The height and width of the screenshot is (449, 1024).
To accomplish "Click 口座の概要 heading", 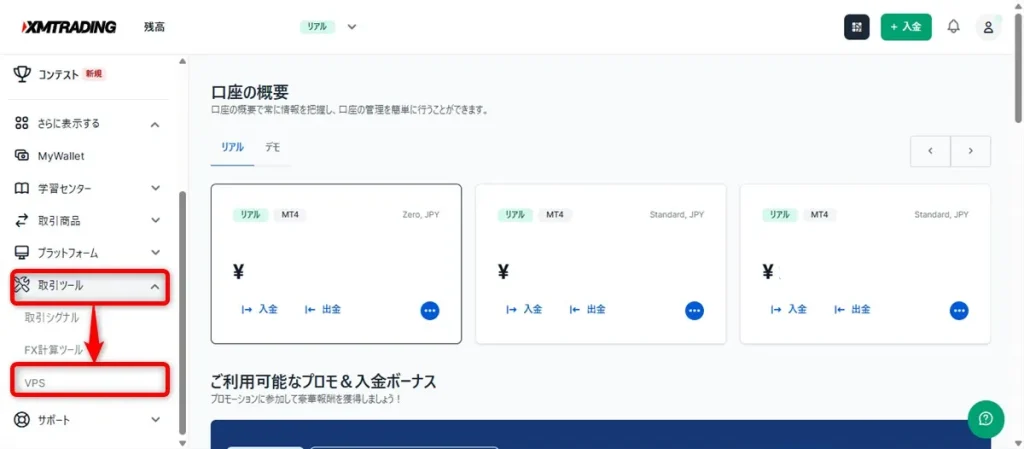I will 249,92.
